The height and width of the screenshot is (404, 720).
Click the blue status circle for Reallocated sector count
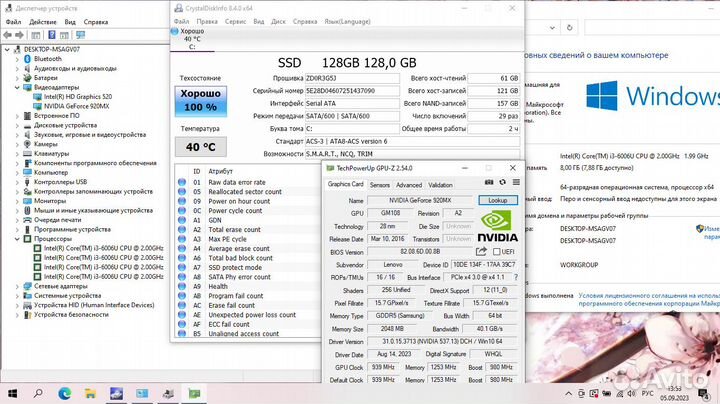182,191
